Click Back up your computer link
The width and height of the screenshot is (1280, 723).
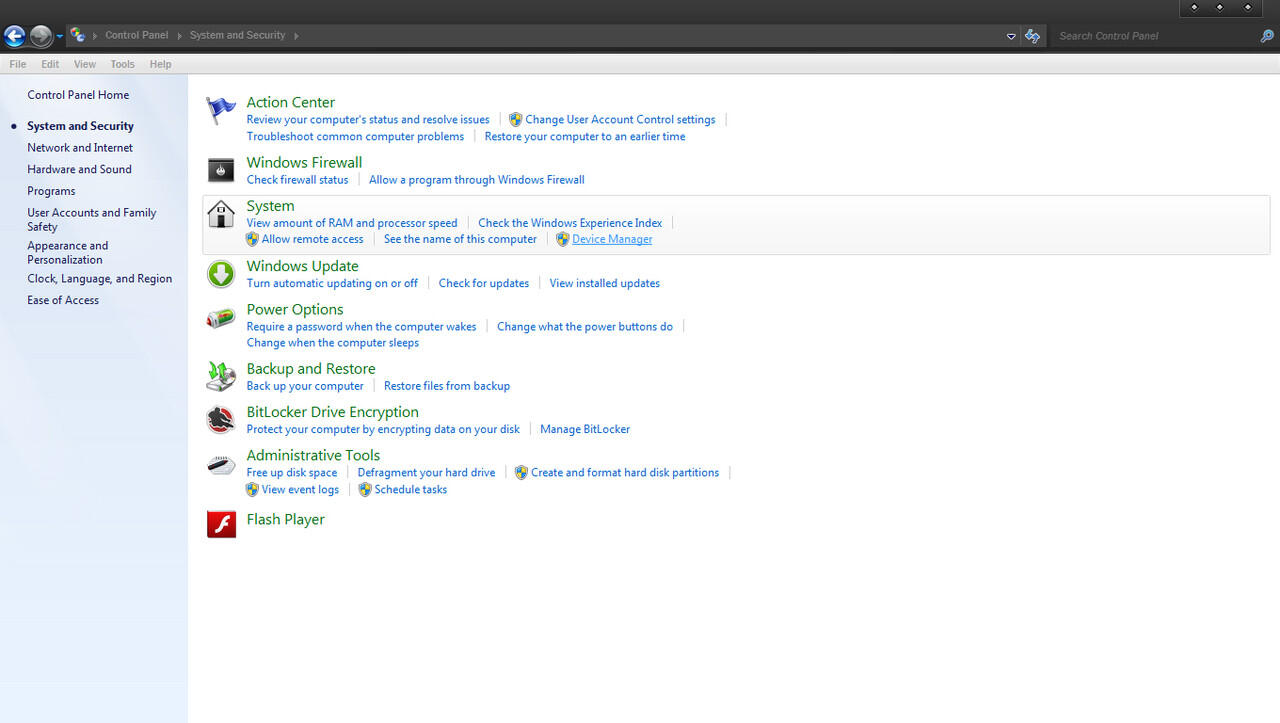305,386
